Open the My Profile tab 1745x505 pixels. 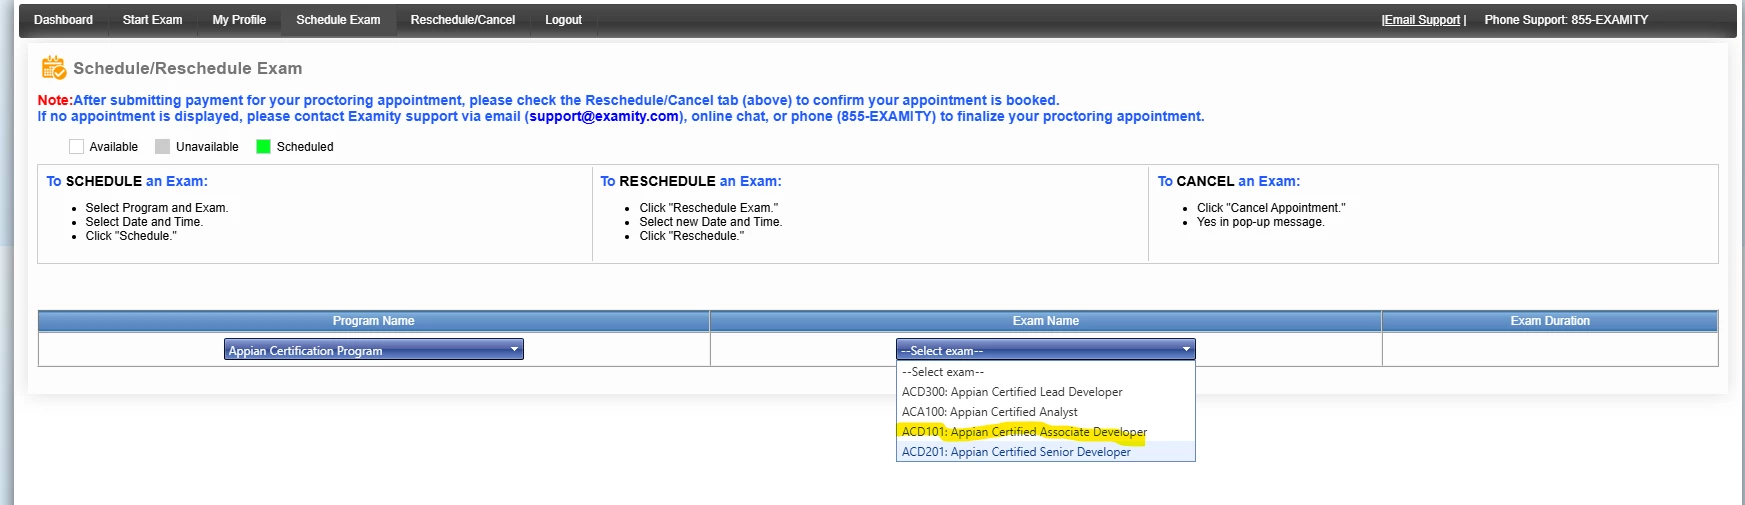coord(239,20)
